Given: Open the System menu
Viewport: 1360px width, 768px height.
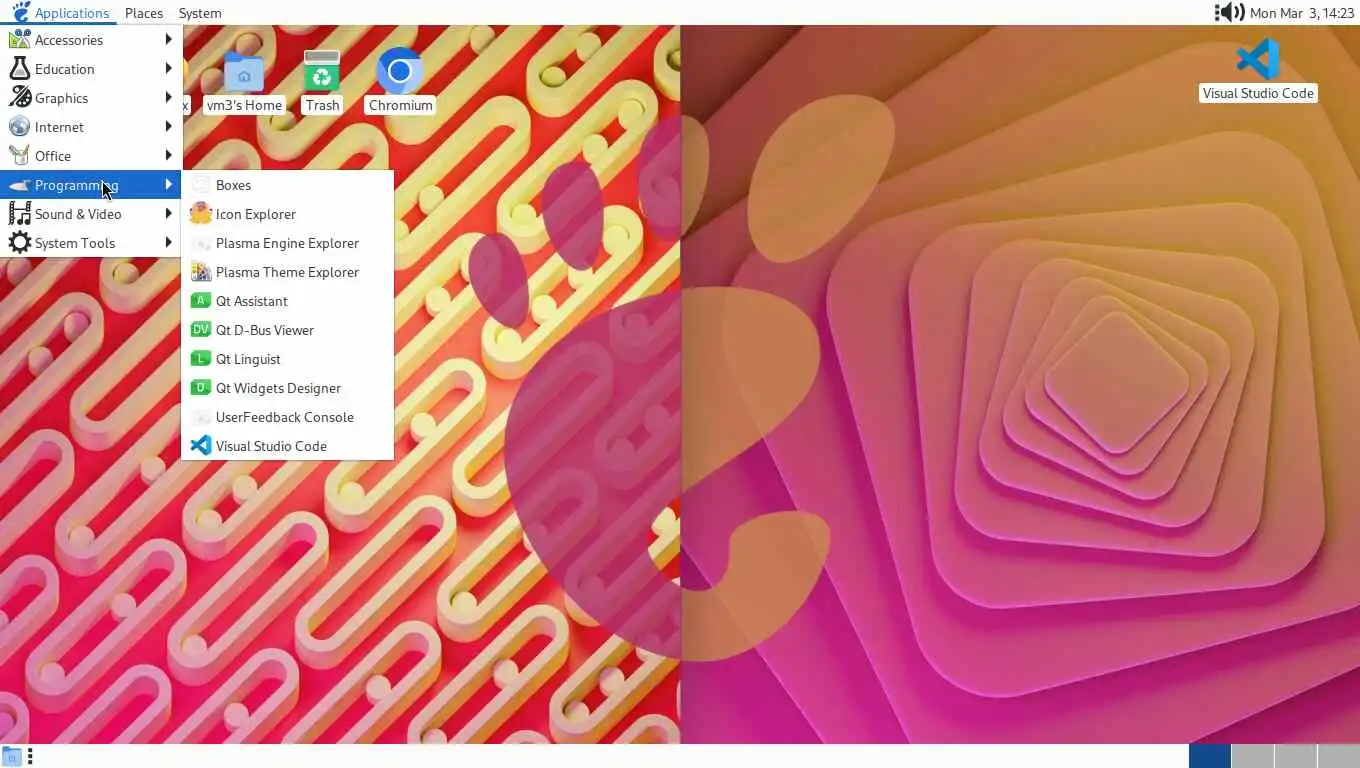Looking at the screenshot, I should tap(200, 13).
